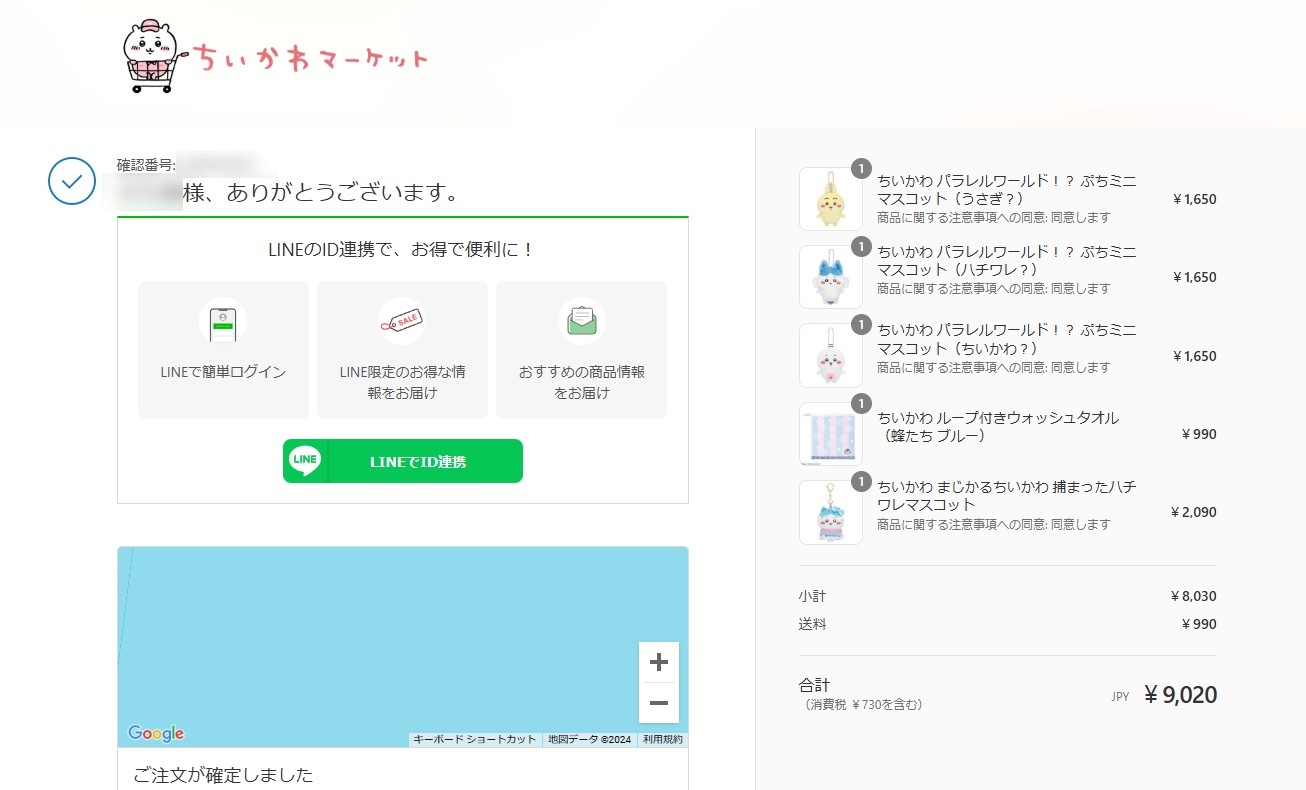Viewport: 1306px width, 790px height.
Task: Click the SALE tag icon
Action: tap(402, 321)
